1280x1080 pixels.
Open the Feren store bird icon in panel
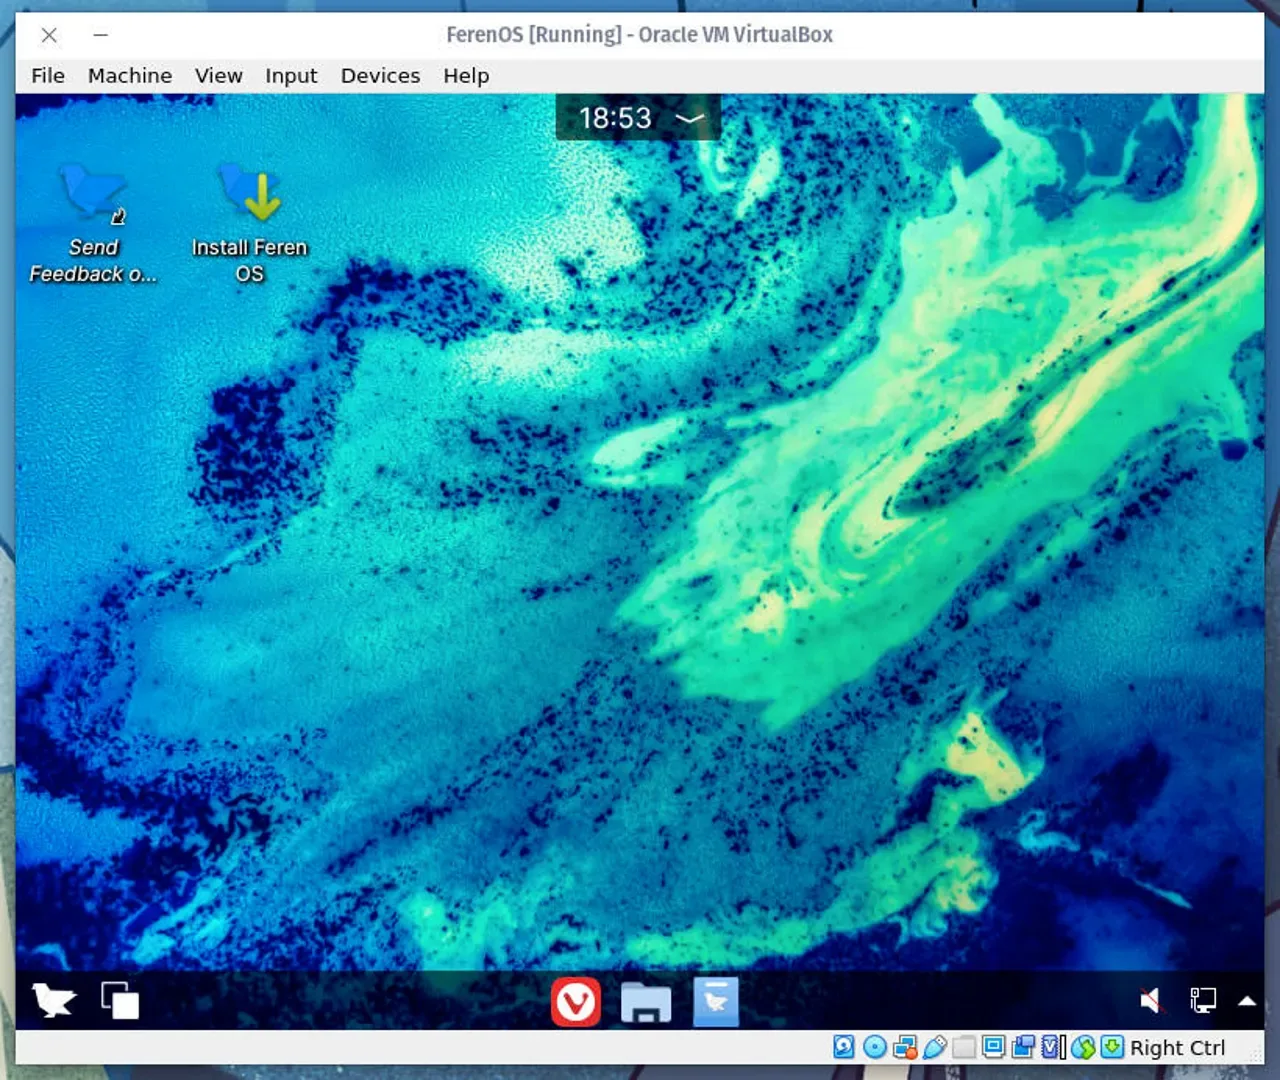(x=716, y=1001)
